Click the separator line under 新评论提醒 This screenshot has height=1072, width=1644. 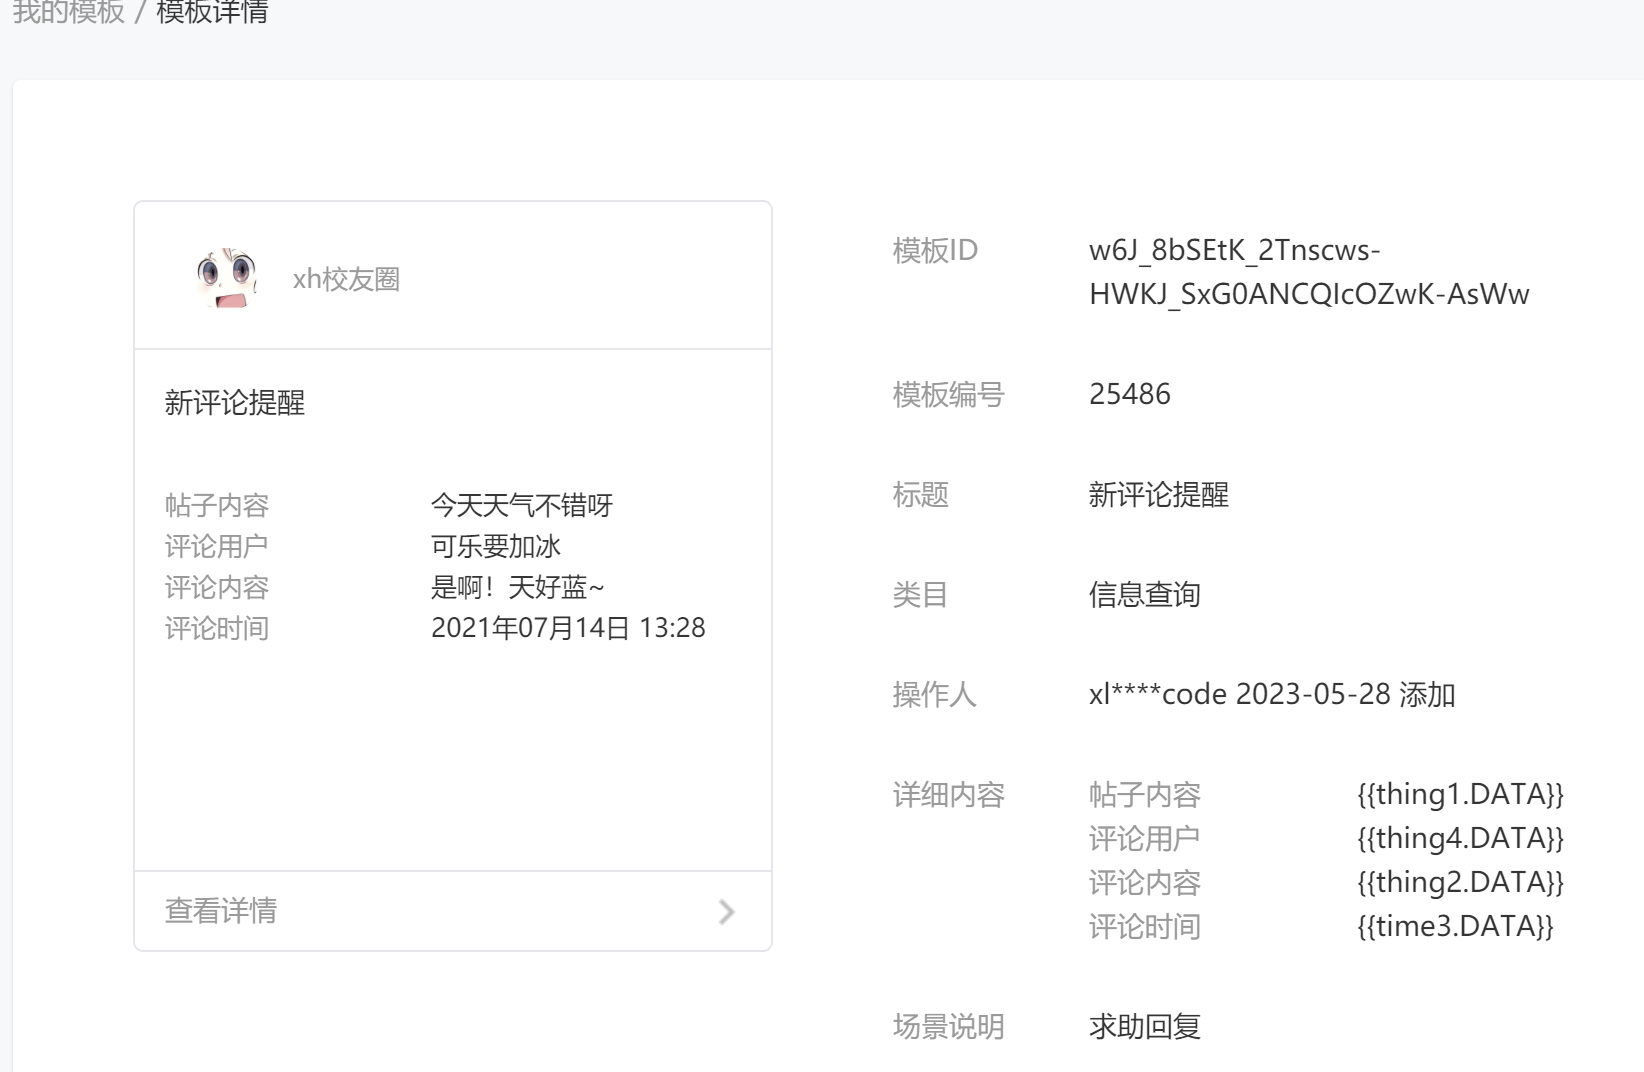click(452, 345)
